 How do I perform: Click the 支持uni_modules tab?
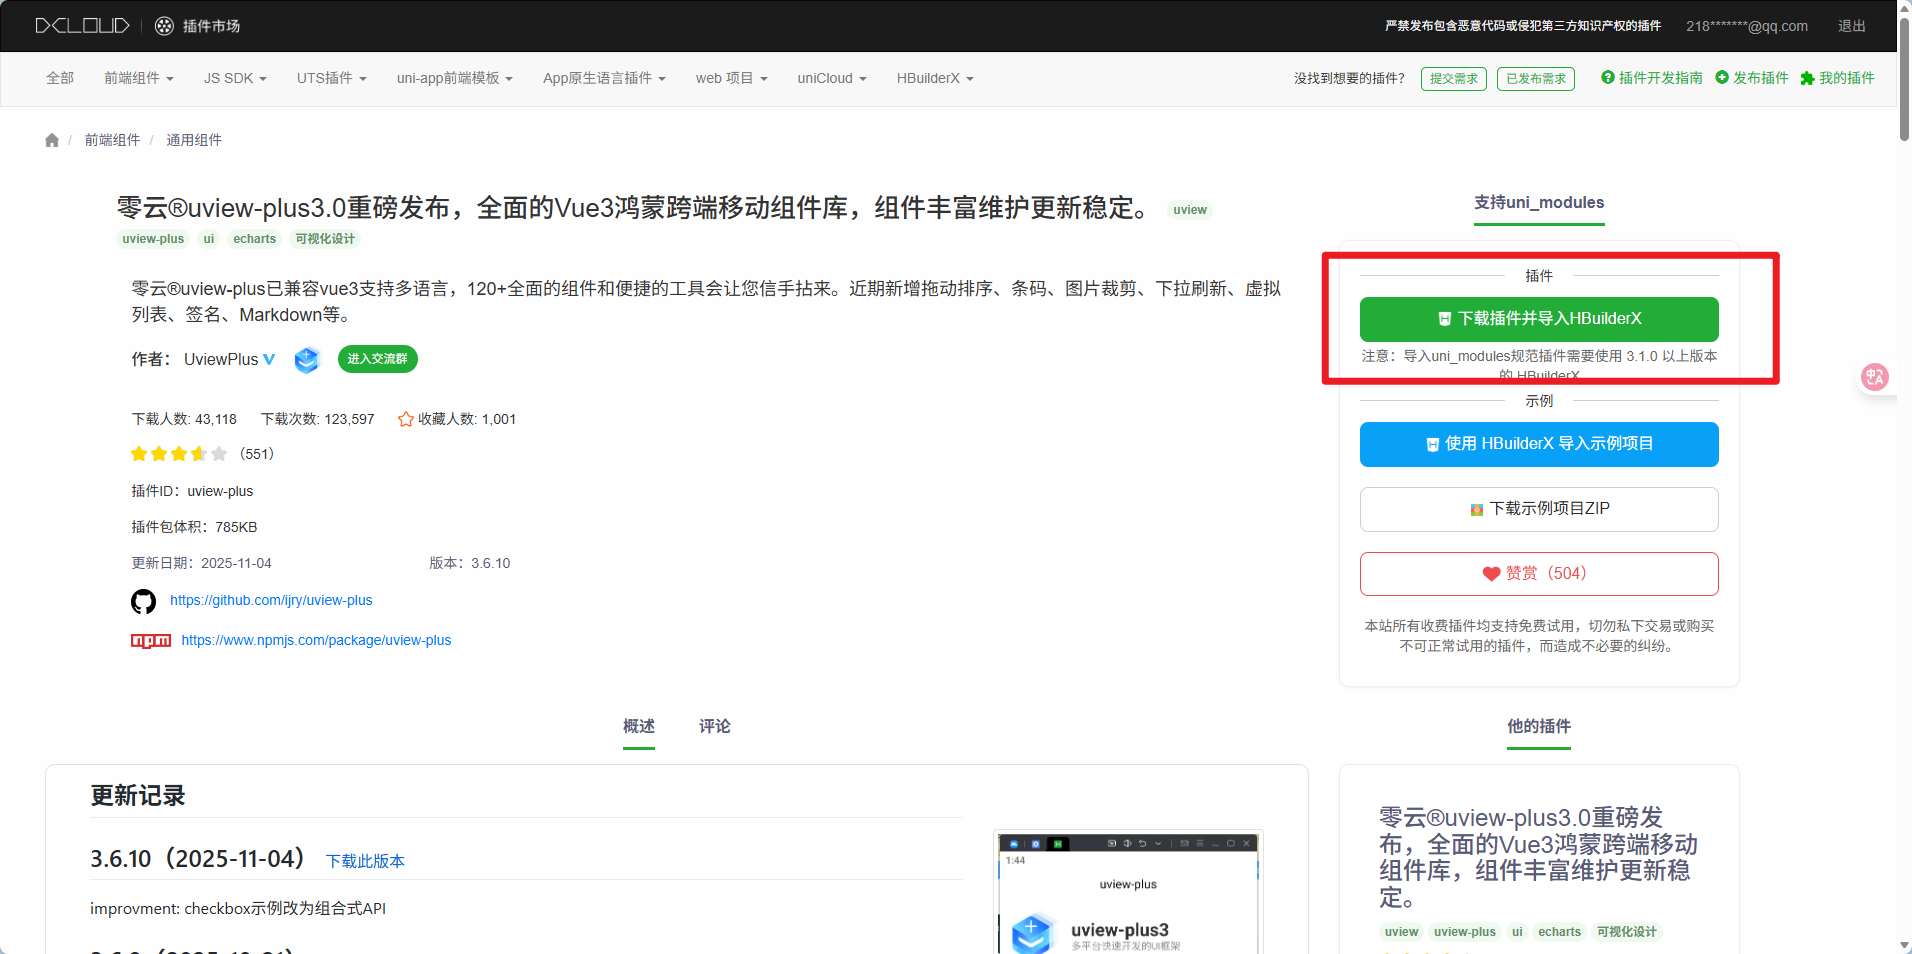tap(1539, 202)
